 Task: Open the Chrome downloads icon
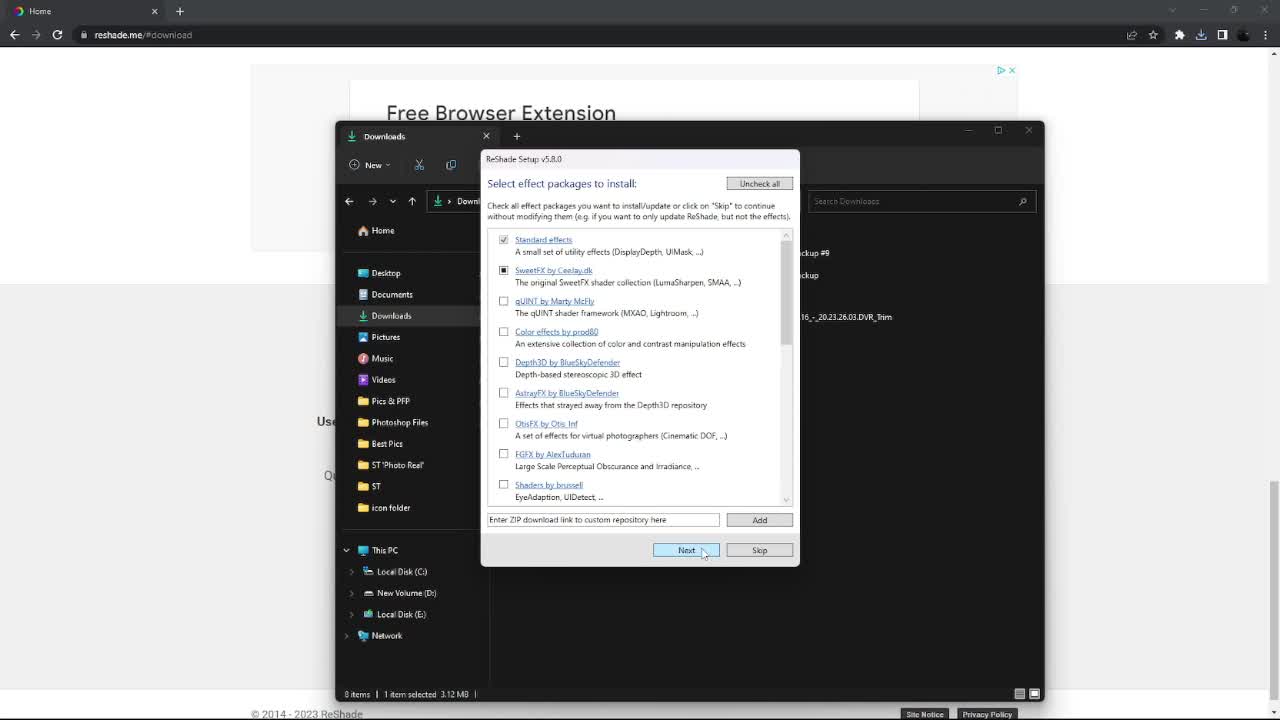(x=1201, y=35)
